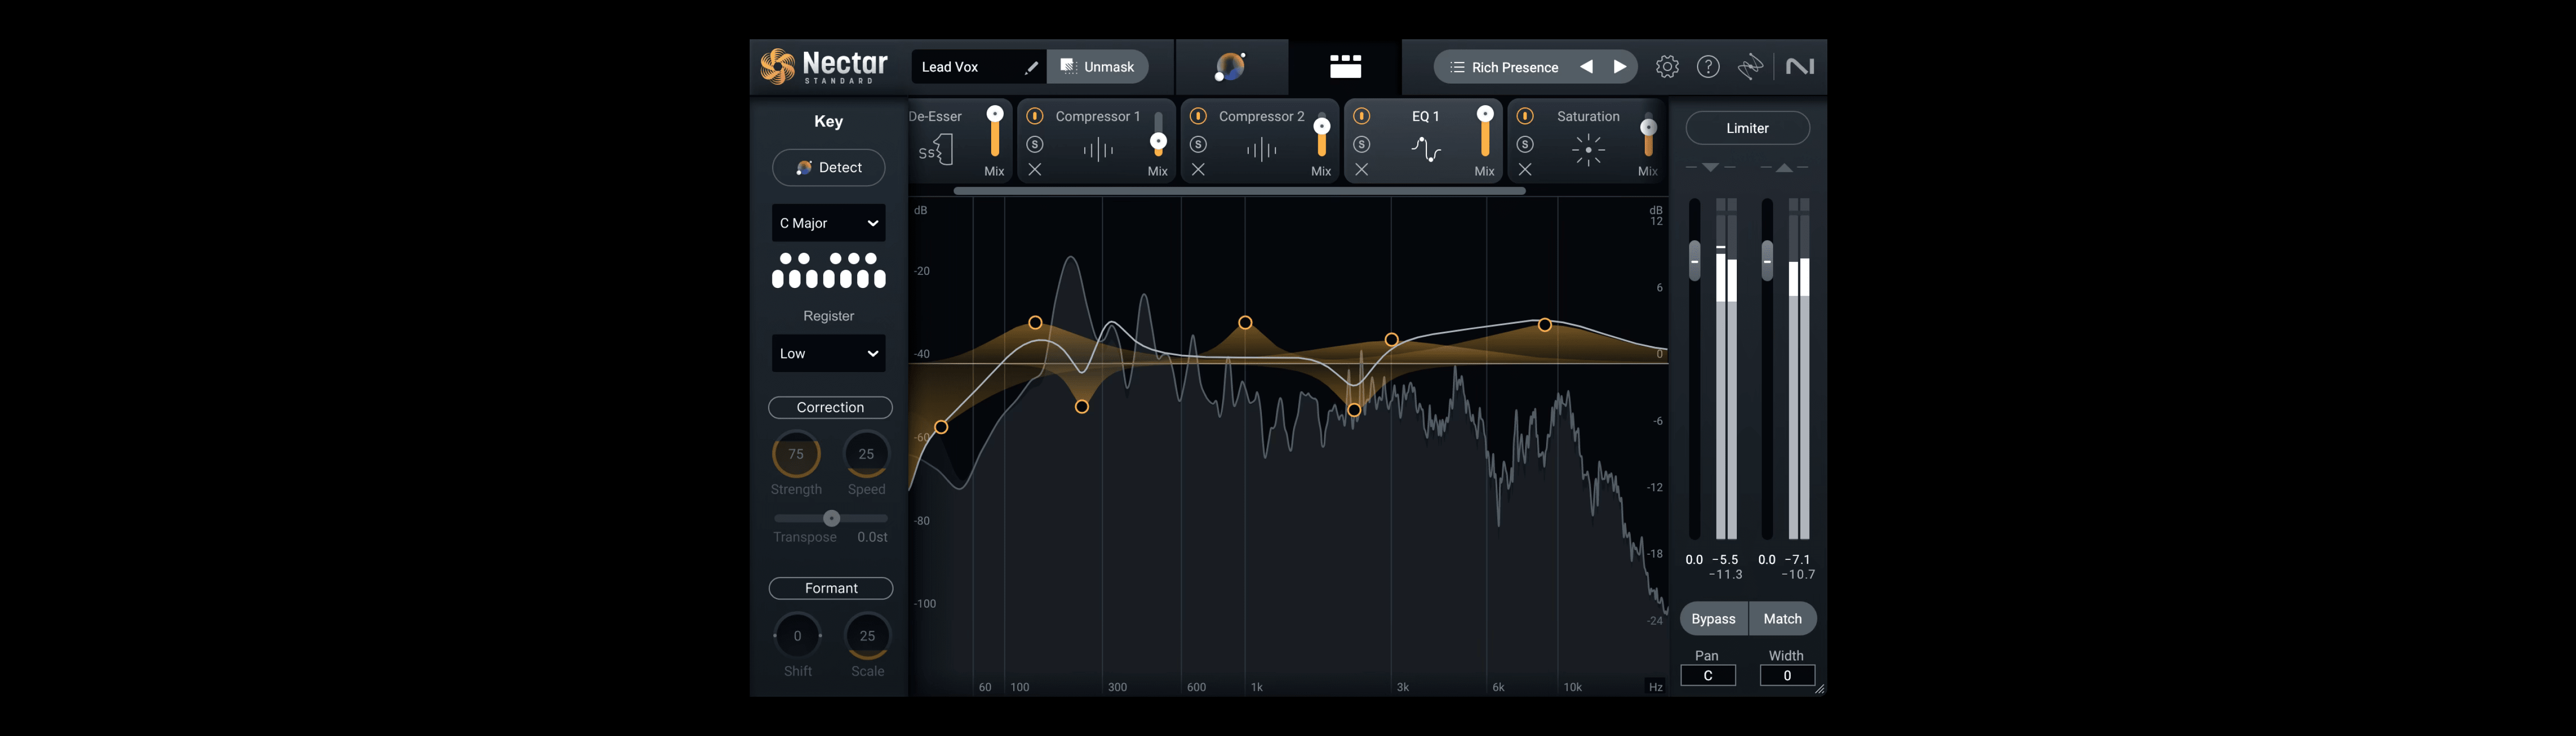The image size is (2576, 736).
Task: Toggle Compressor 1 power button
Action: [x=1035, y=116]
